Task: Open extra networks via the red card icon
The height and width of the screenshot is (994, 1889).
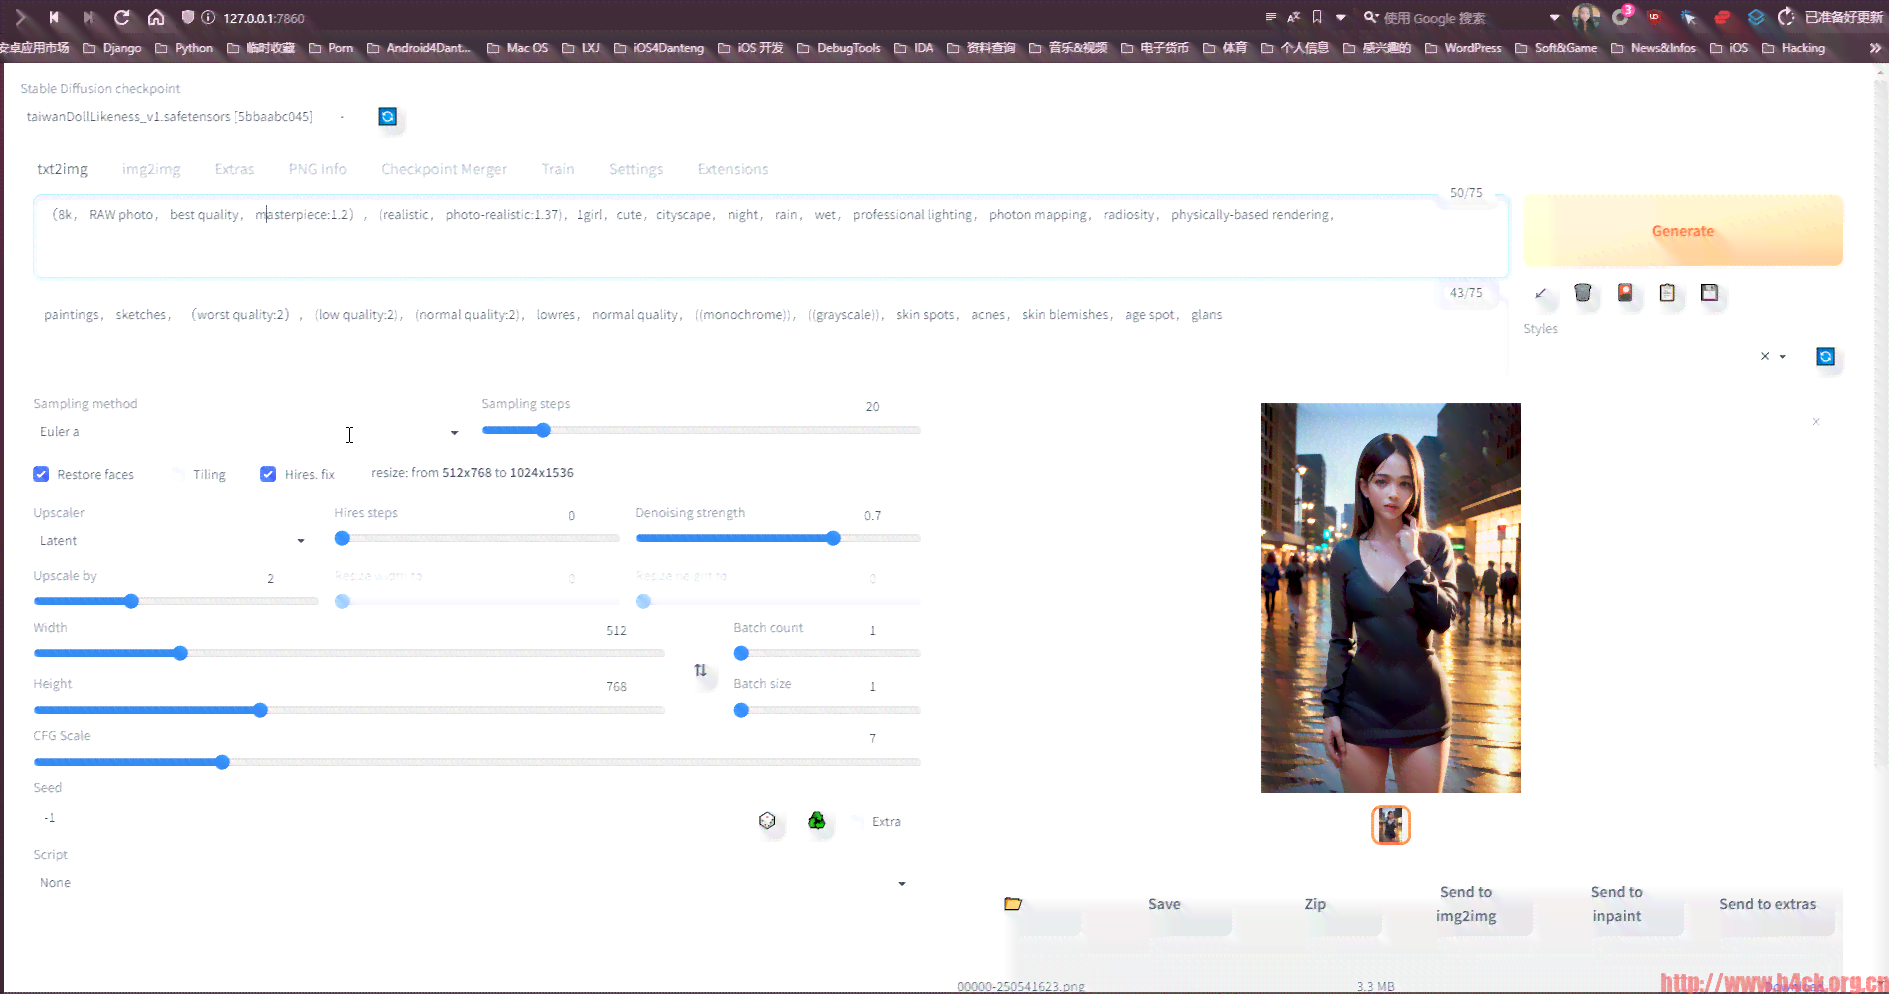Action: pos(1625,293)
